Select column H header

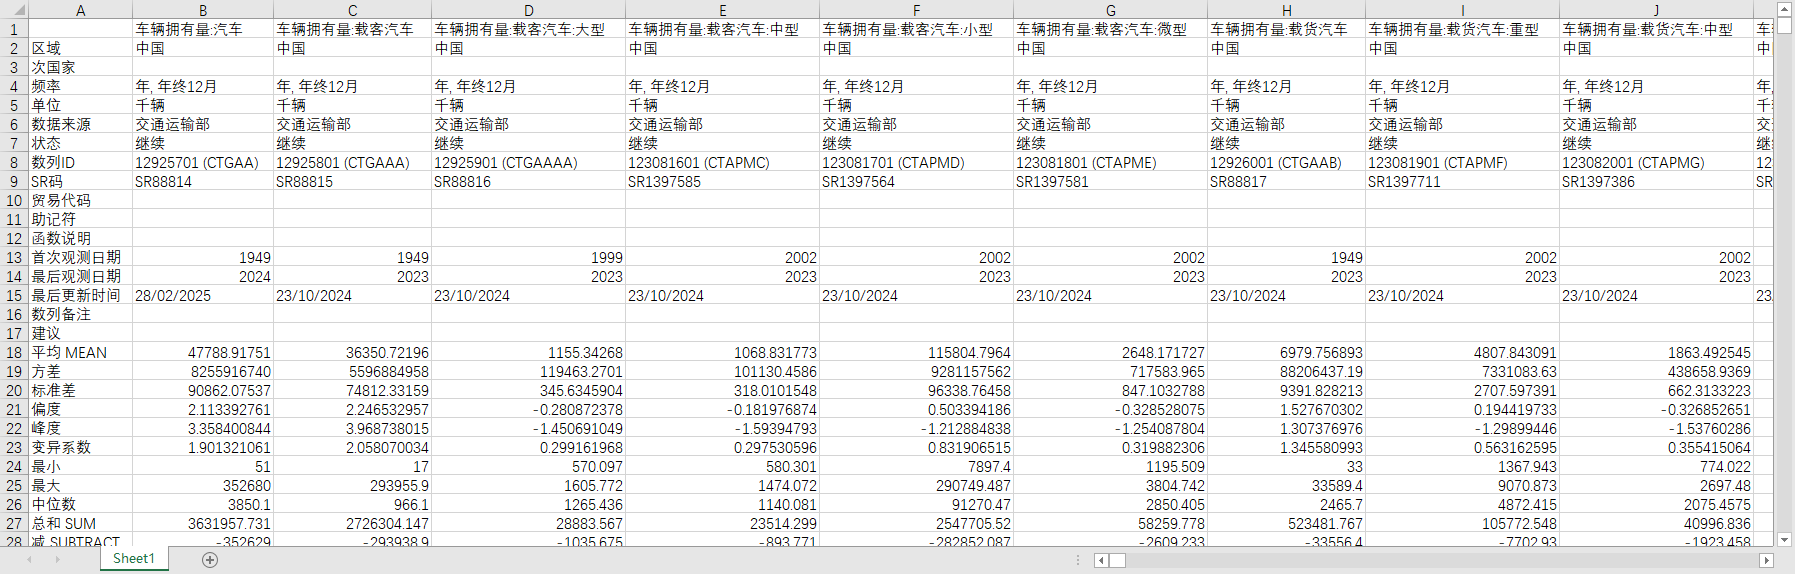coord(1286,10)
